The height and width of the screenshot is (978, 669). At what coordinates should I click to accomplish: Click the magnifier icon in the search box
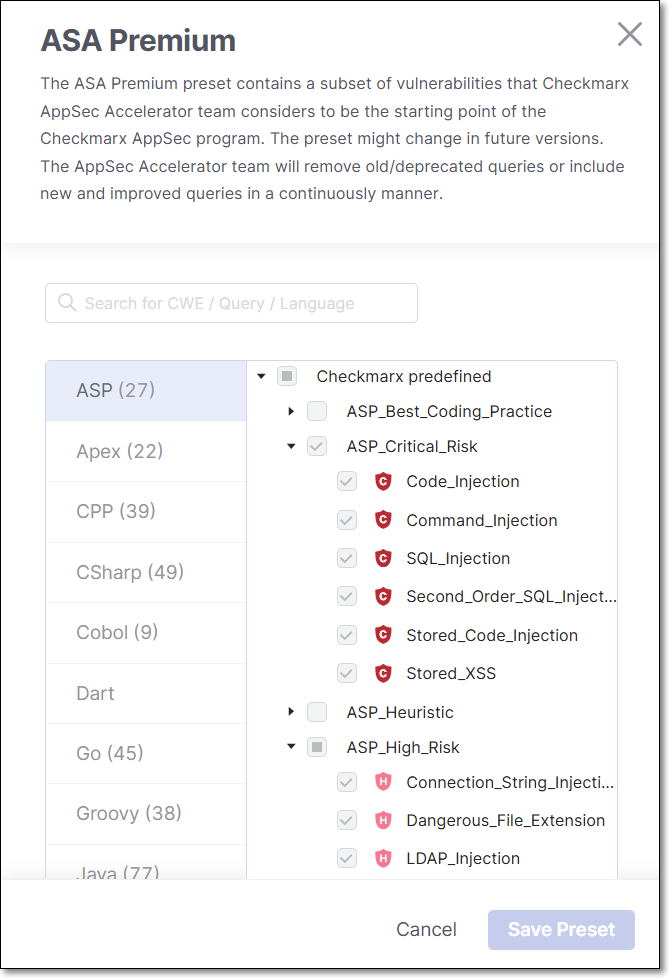tap(67, 303)
